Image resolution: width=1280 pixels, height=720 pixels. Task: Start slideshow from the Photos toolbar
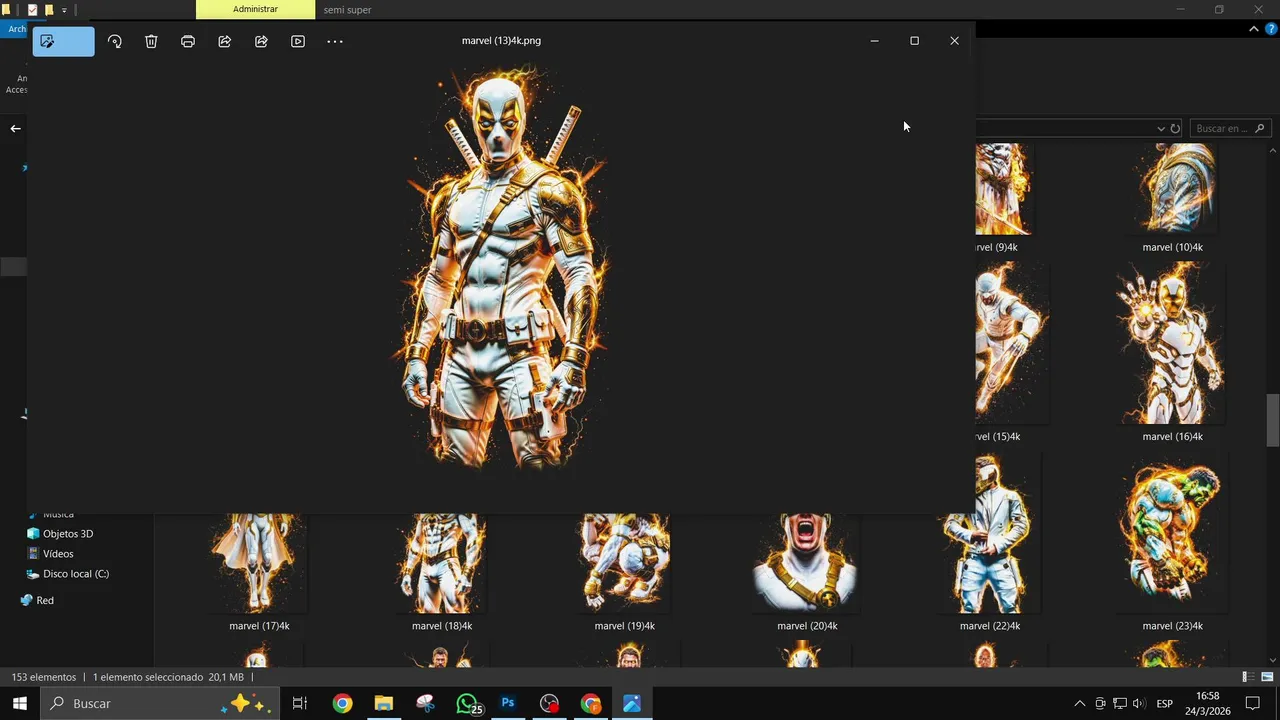click(298, 41)
